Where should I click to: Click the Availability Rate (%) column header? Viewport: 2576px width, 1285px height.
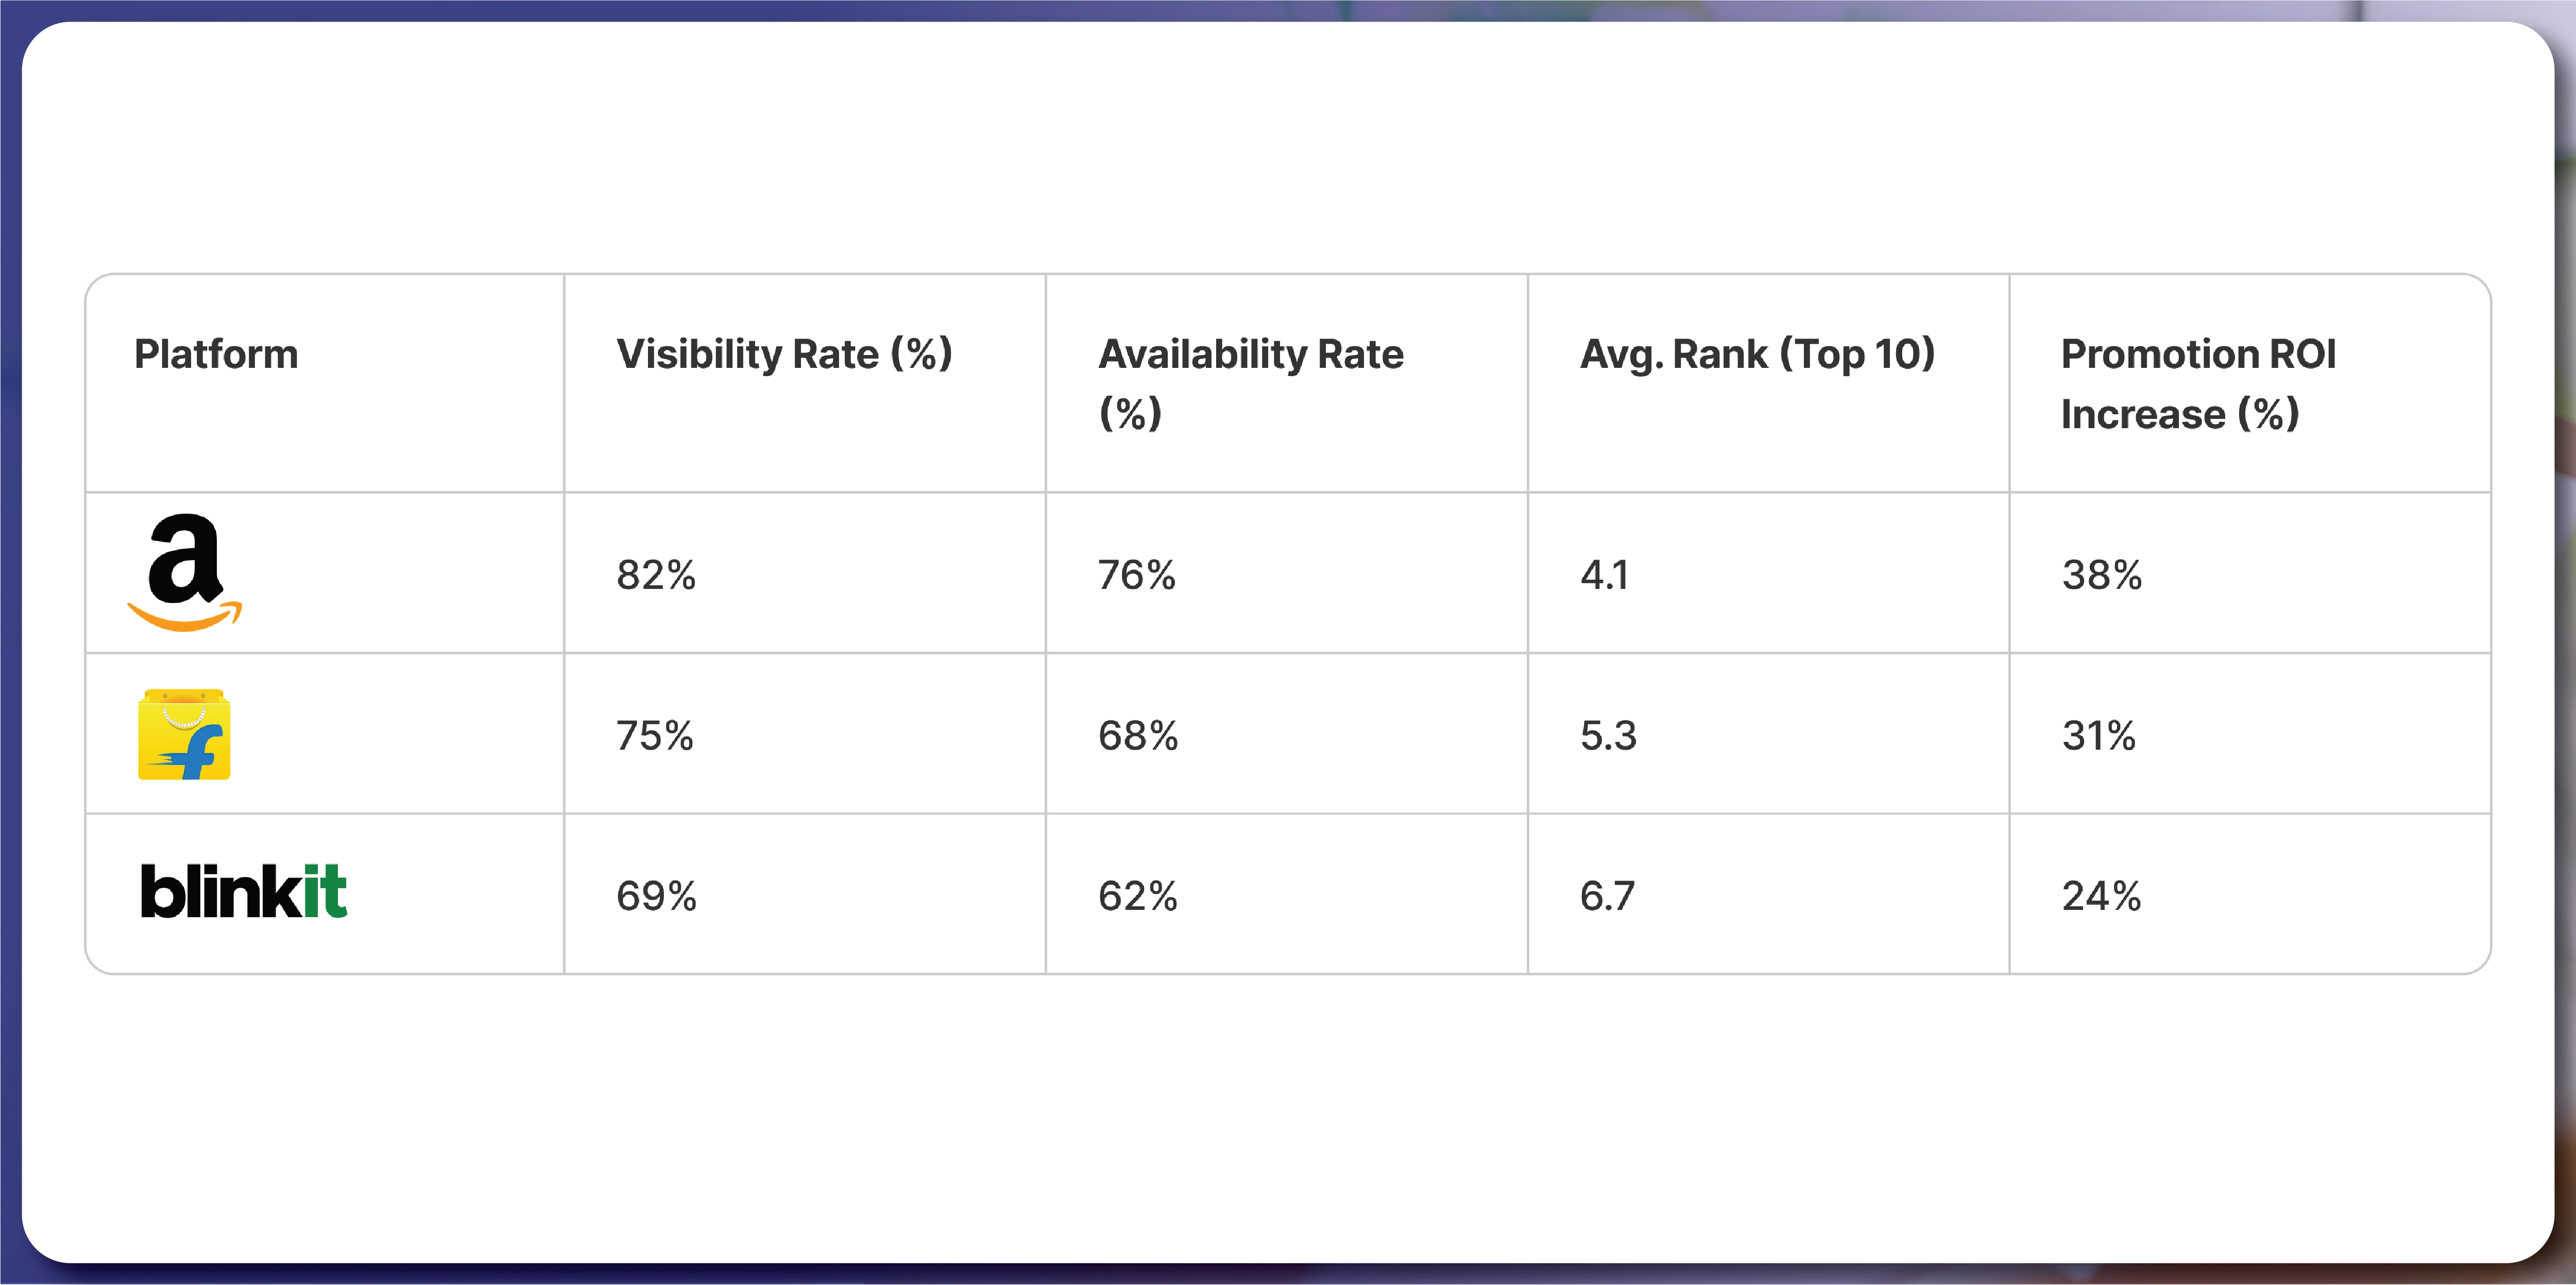(x=1250, y=383)
